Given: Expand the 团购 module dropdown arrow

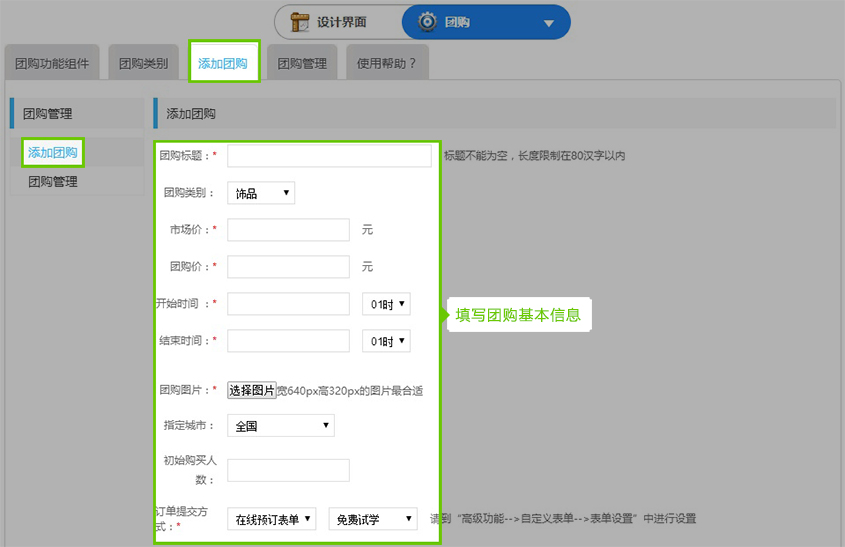Looking at the screenshot, I should click(549, 23).
